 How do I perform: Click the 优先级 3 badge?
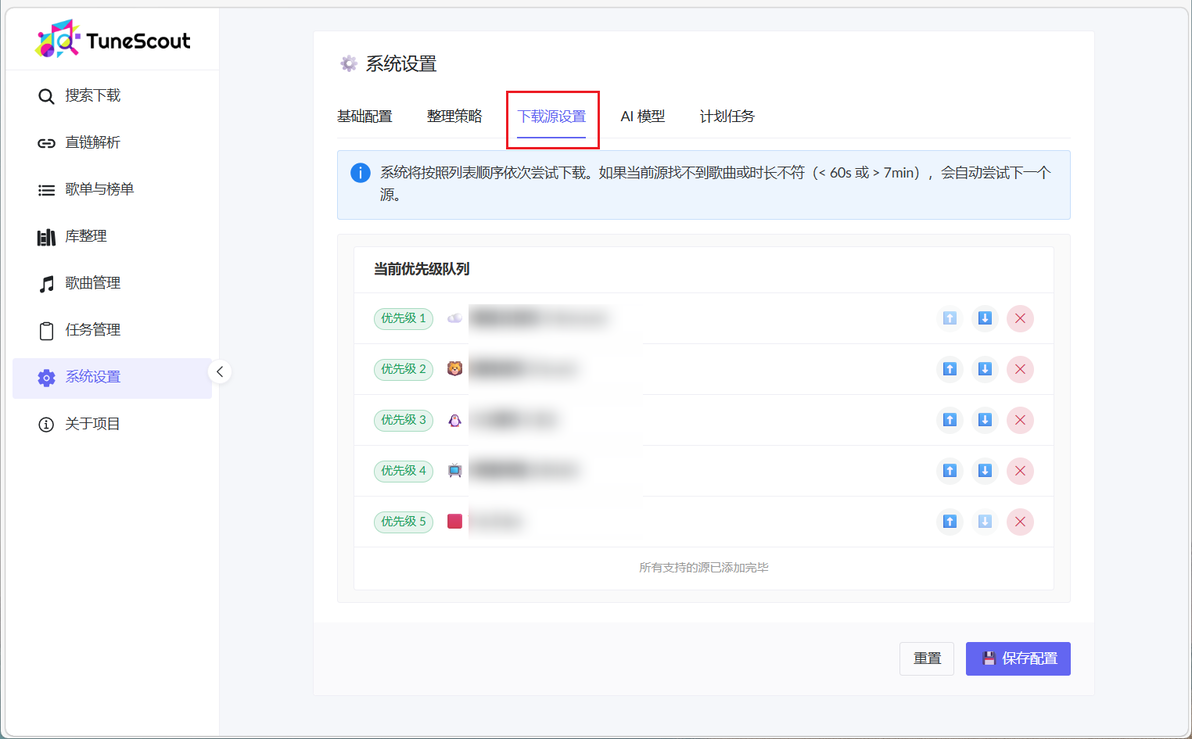404,420
